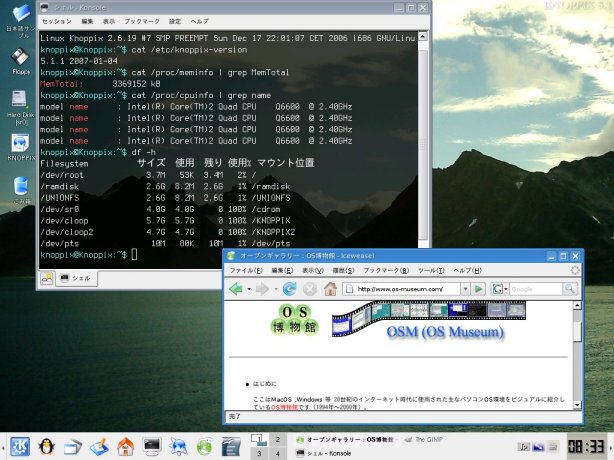Launch the OpenOffice icon in panel
Image resolution: width=614 pixels, height=460 pixels.
[231, 447]
